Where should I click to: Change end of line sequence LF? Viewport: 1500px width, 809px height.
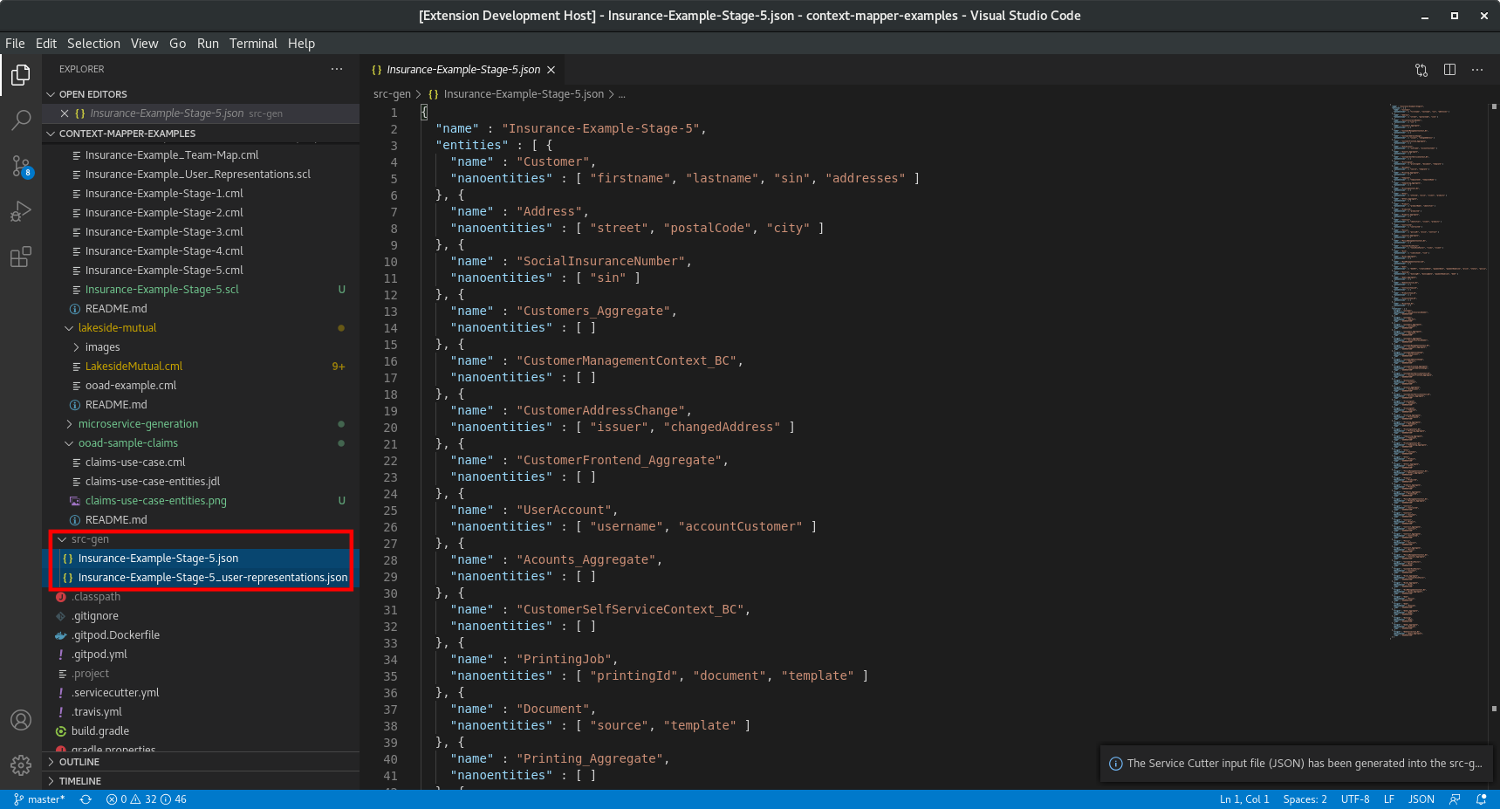(x=1389, y=800)
